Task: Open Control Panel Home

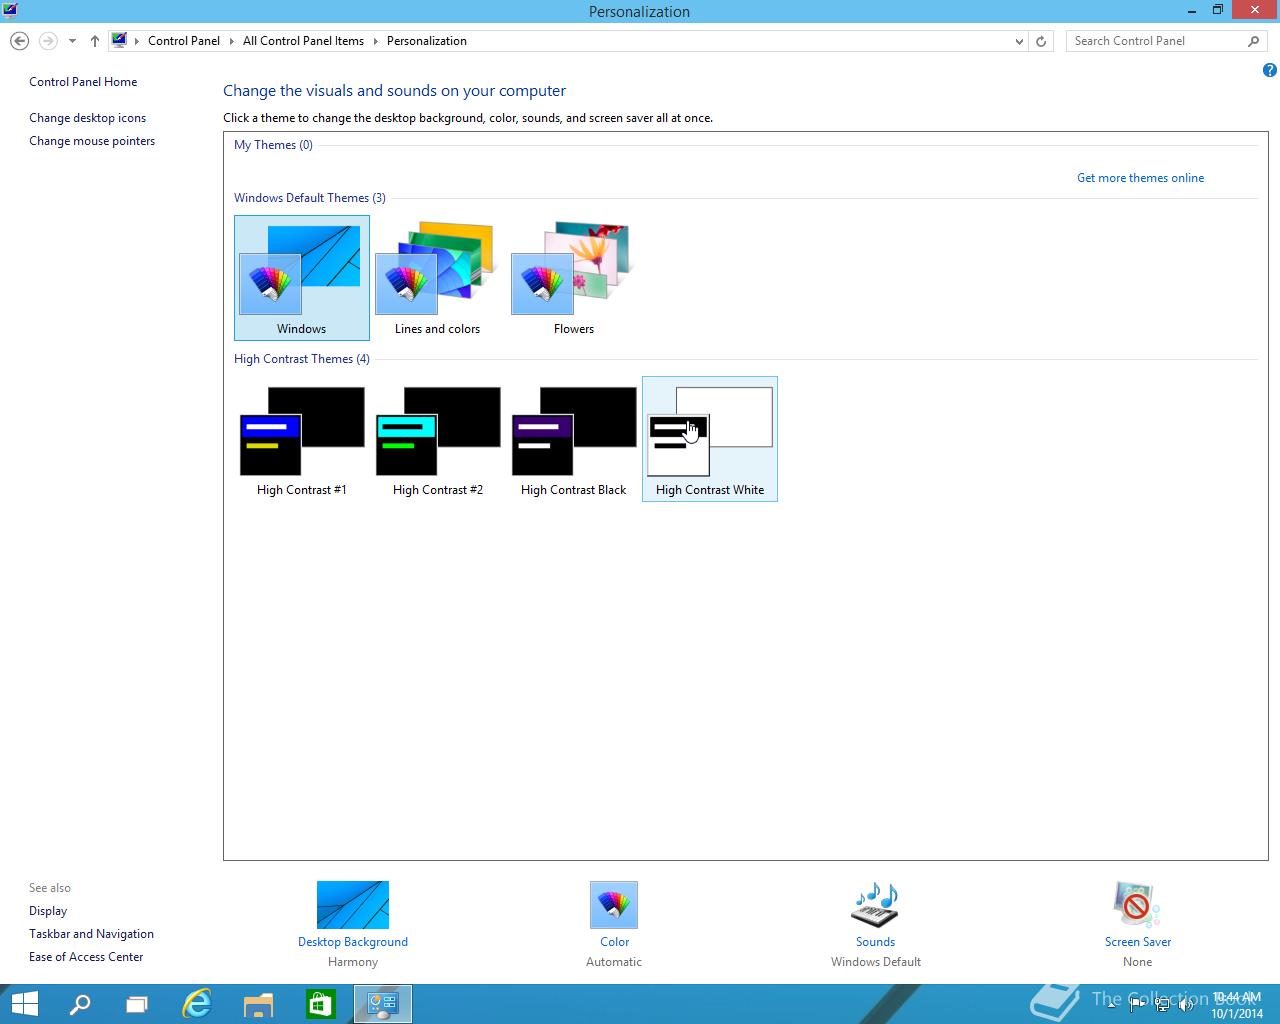Action: tap(83, 82)
